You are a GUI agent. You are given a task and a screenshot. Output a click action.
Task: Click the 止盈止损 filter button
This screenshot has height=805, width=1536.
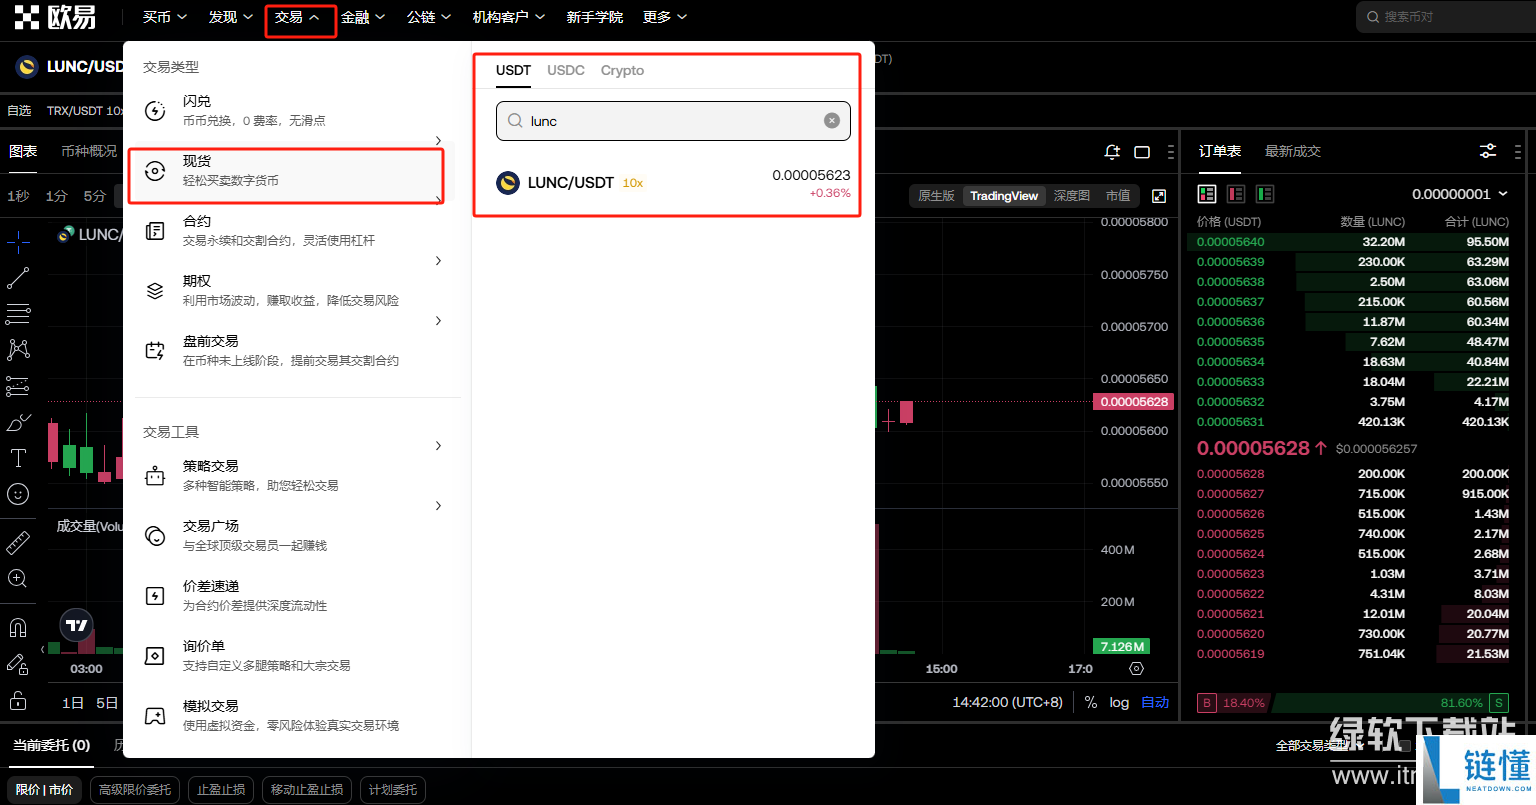221,790
